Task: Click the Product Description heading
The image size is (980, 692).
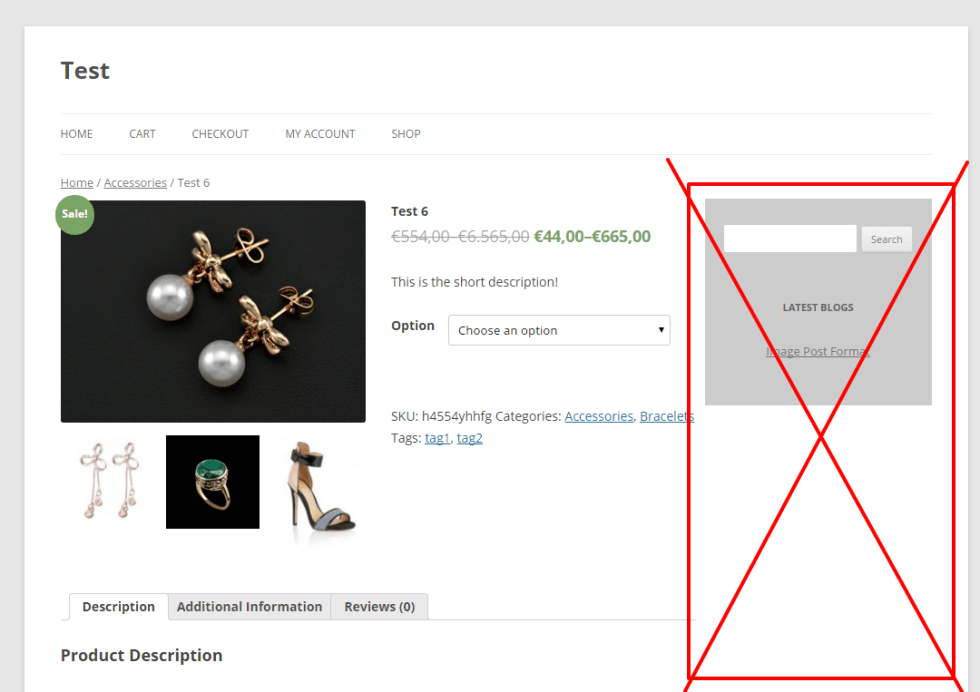Action: [x=141, y=655]
